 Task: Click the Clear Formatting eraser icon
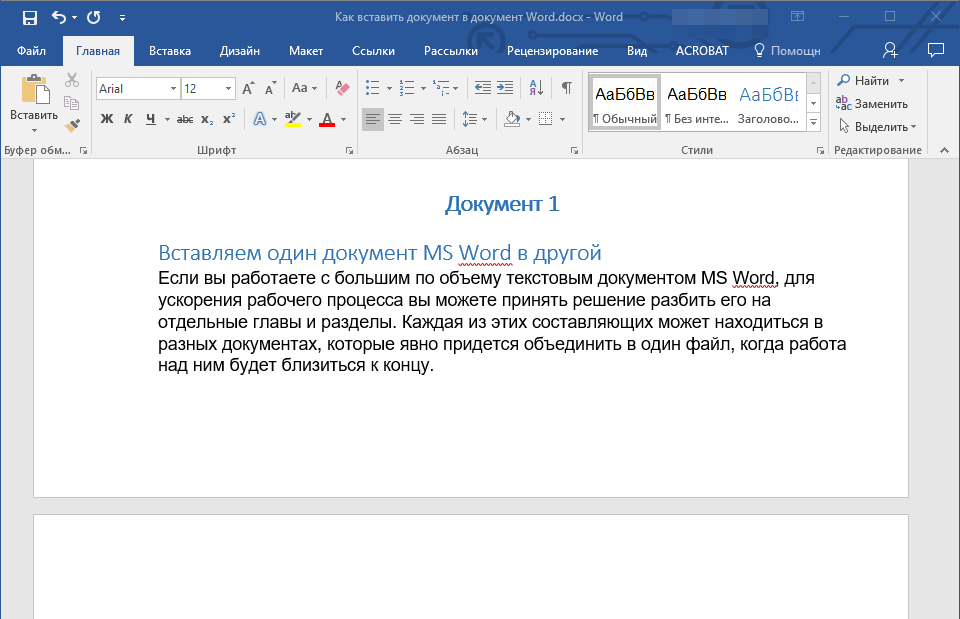342,88
